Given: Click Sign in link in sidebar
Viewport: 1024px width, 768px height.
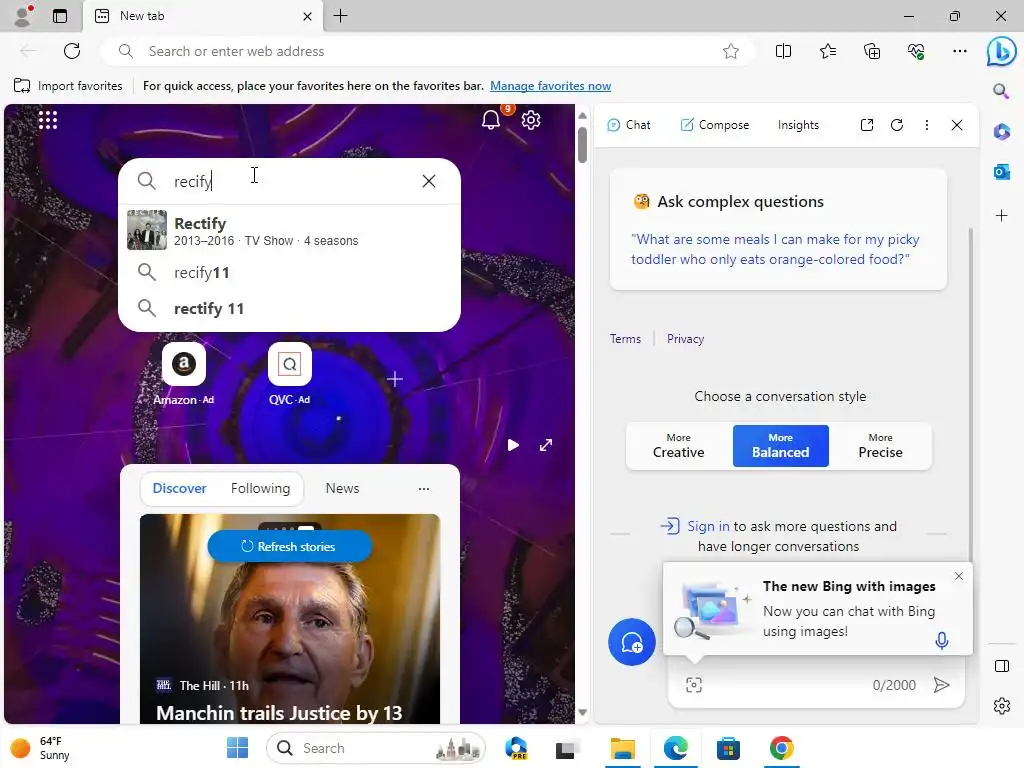Looking at the screenshot, I should click(x=708, y=526).
